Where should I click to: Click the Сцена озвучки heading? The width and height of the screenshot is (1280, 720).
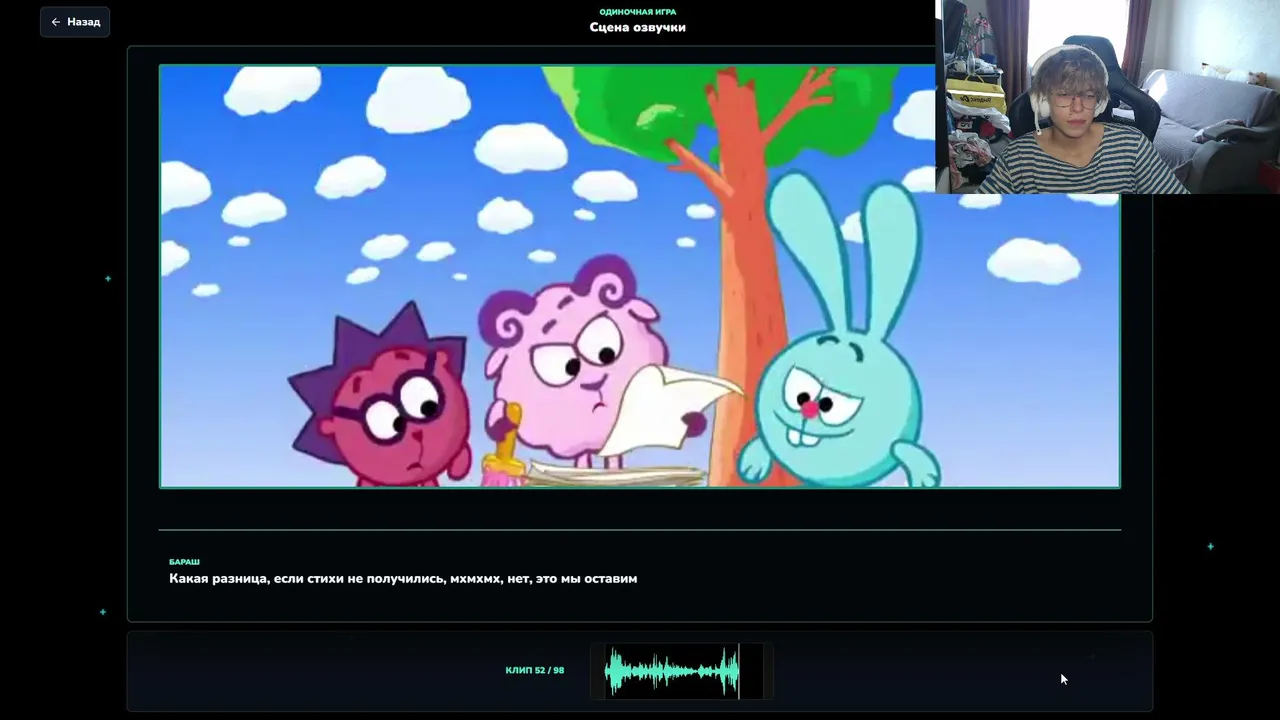click(x=638, y=28)
